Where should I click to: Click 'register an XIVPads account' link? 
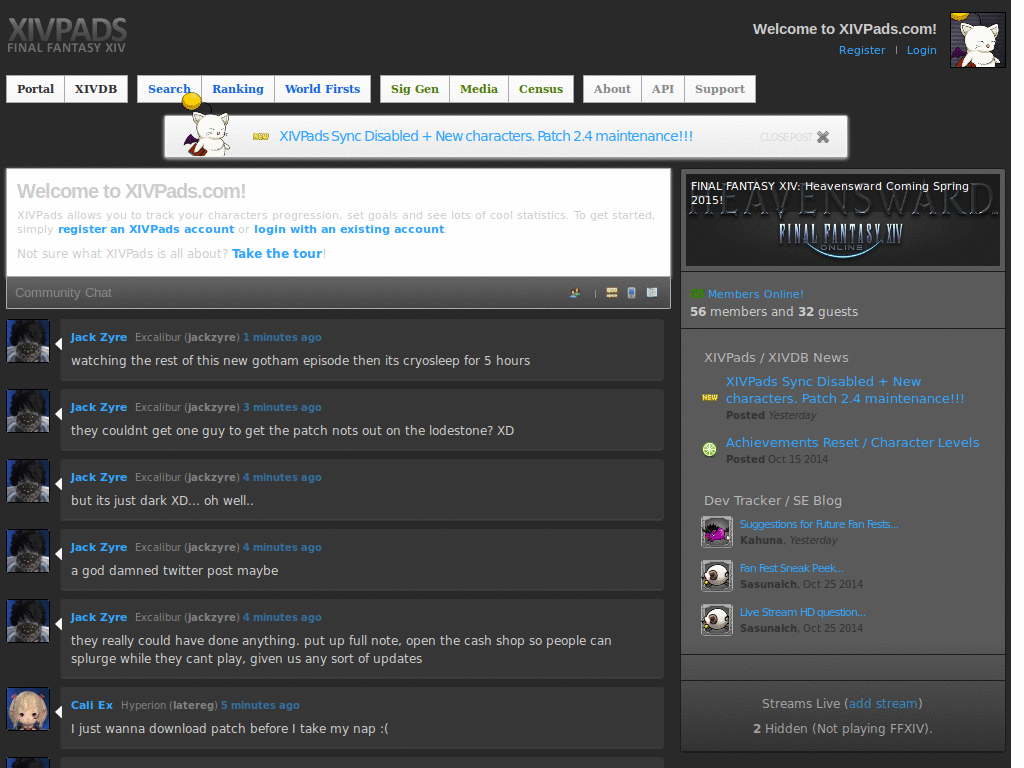[146, 229]
